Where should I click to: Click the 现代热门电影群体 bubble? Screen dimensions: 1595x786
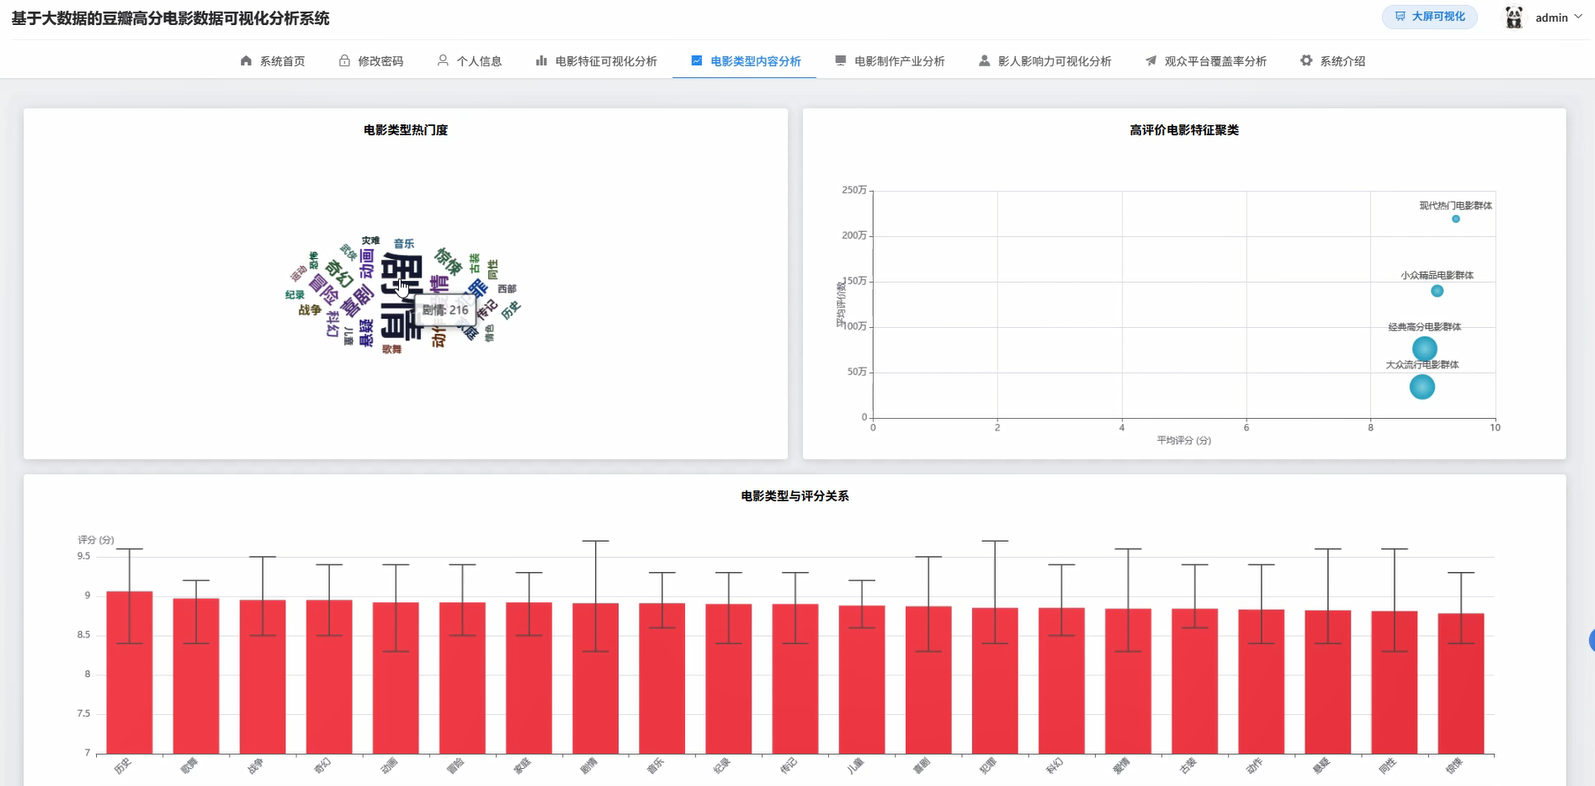coord(1456,219)
